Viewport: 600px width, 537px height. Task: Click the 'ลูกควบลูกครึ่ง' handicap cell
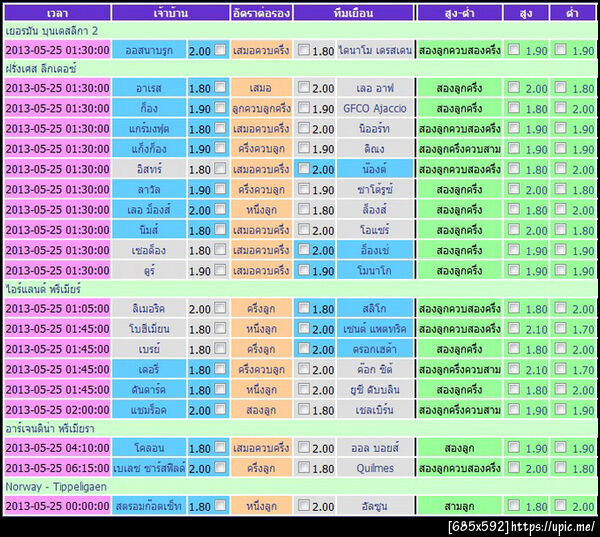[261, 108]
